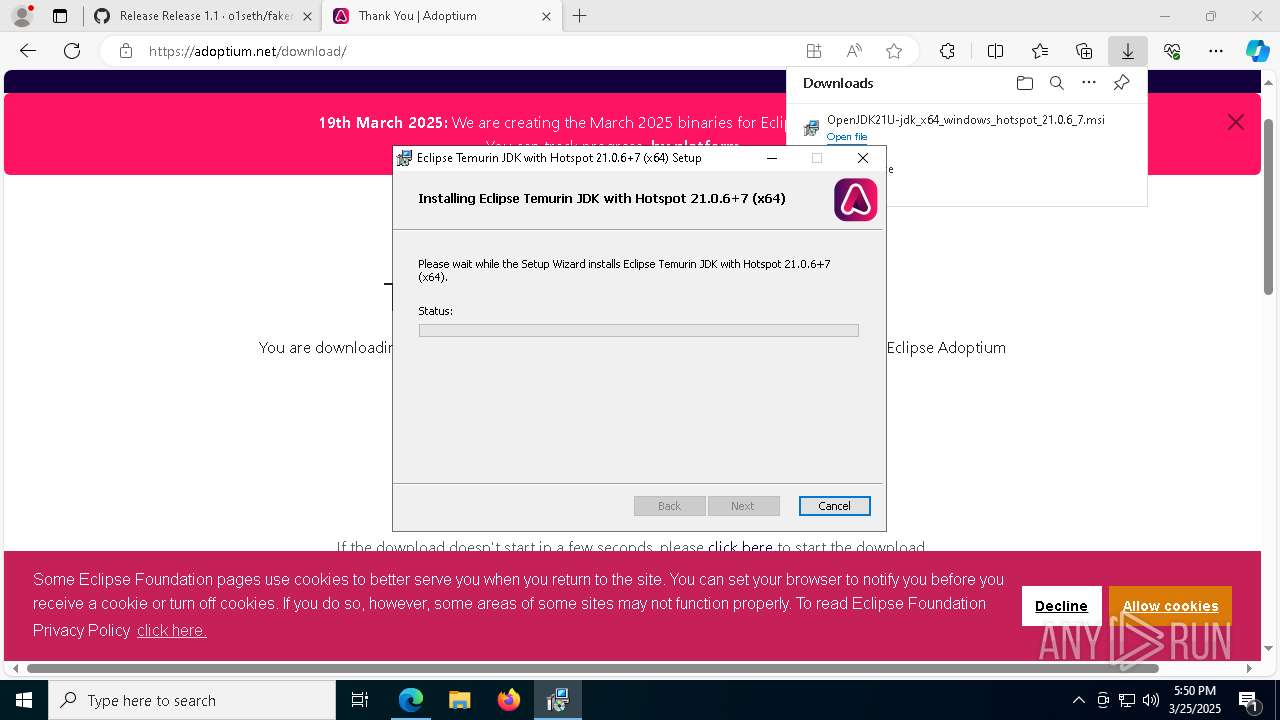Open the tab actions menu icon
This screenshot has height=720, width=1280.
[60, 16]
